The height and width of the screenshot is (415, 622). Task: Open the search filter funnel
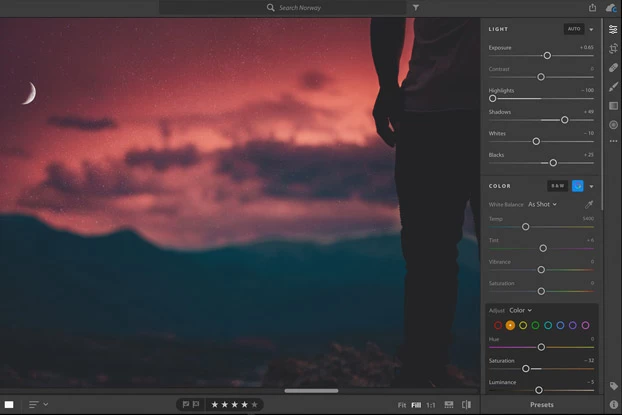416,7
